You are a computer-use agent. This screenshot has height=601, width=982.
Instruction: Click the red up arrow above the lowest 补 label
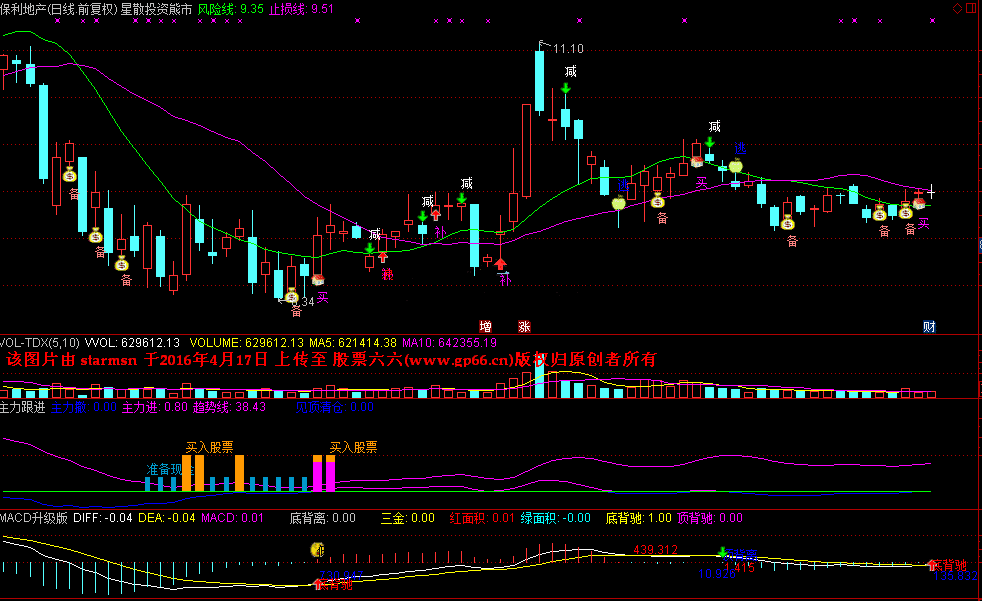tap(501, 263)
